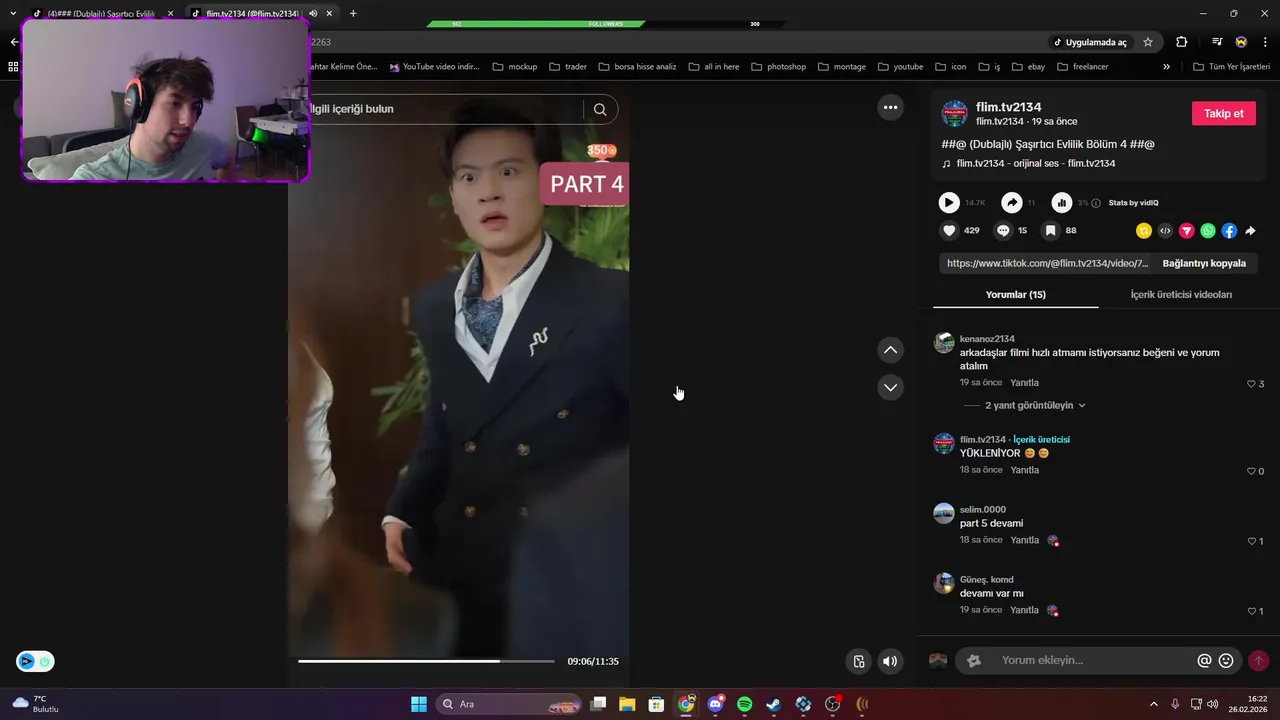Reply to selim.0000's comment via Yanıtla
The height and width of the screenshot is (720, 1280).
[1024, 540]
